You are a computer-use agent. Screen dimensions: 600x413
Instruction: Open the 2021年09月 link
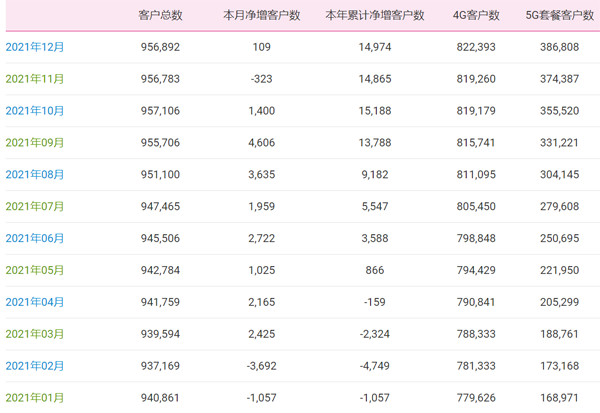click(34, 143)
